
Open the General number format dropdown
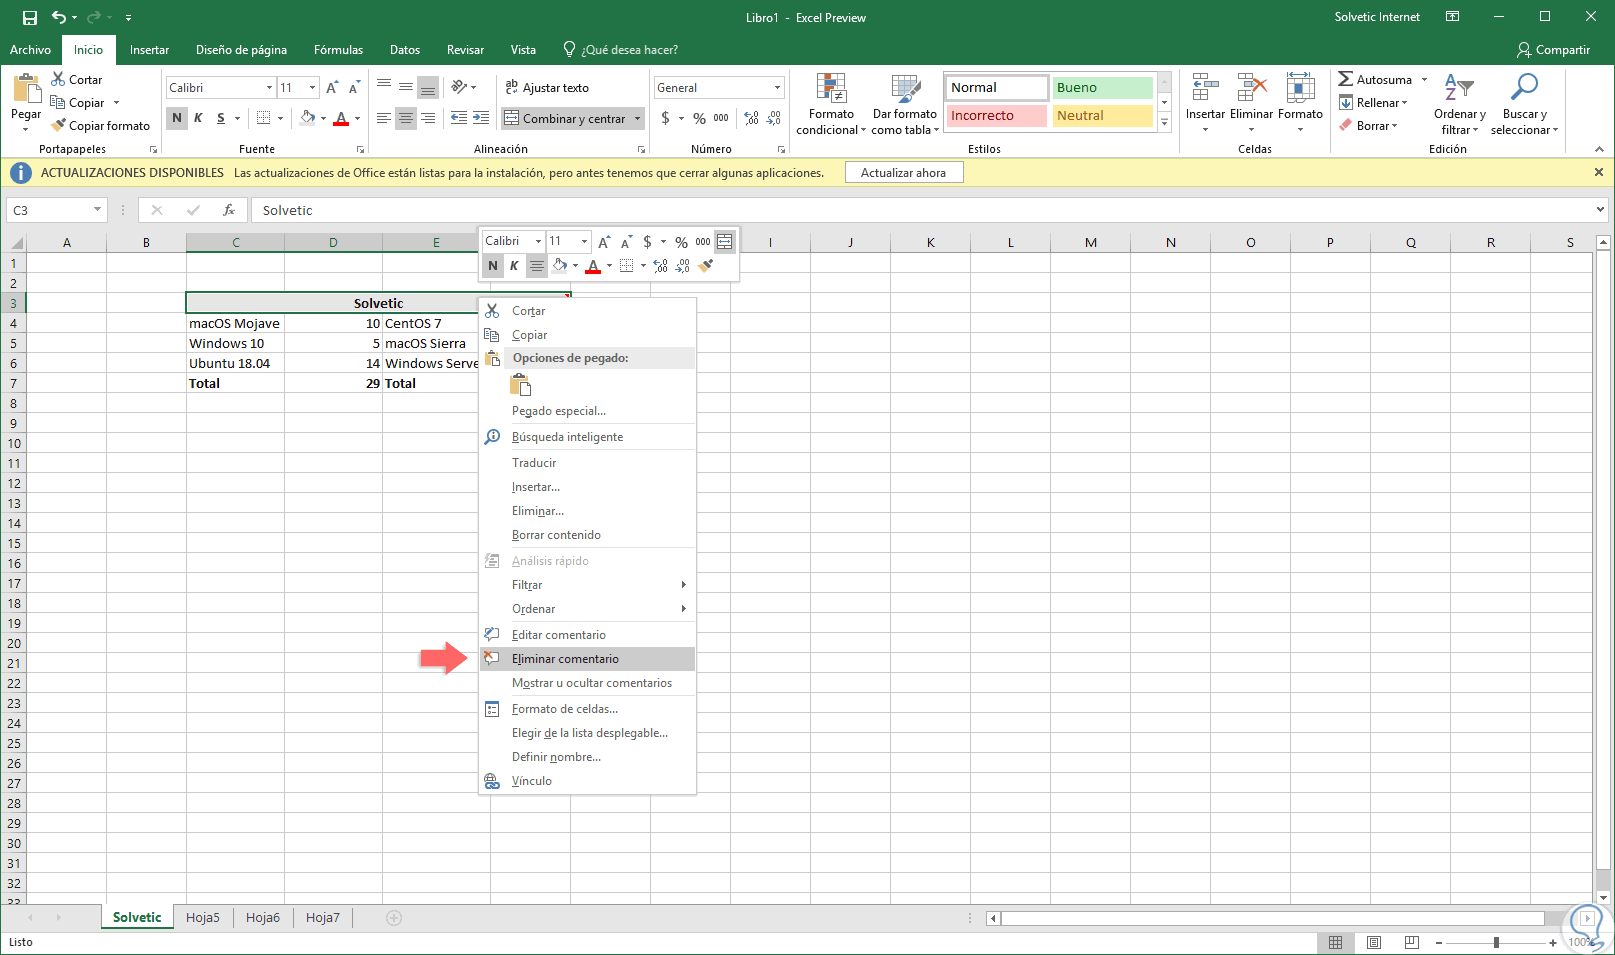click(x=777, y=88)
